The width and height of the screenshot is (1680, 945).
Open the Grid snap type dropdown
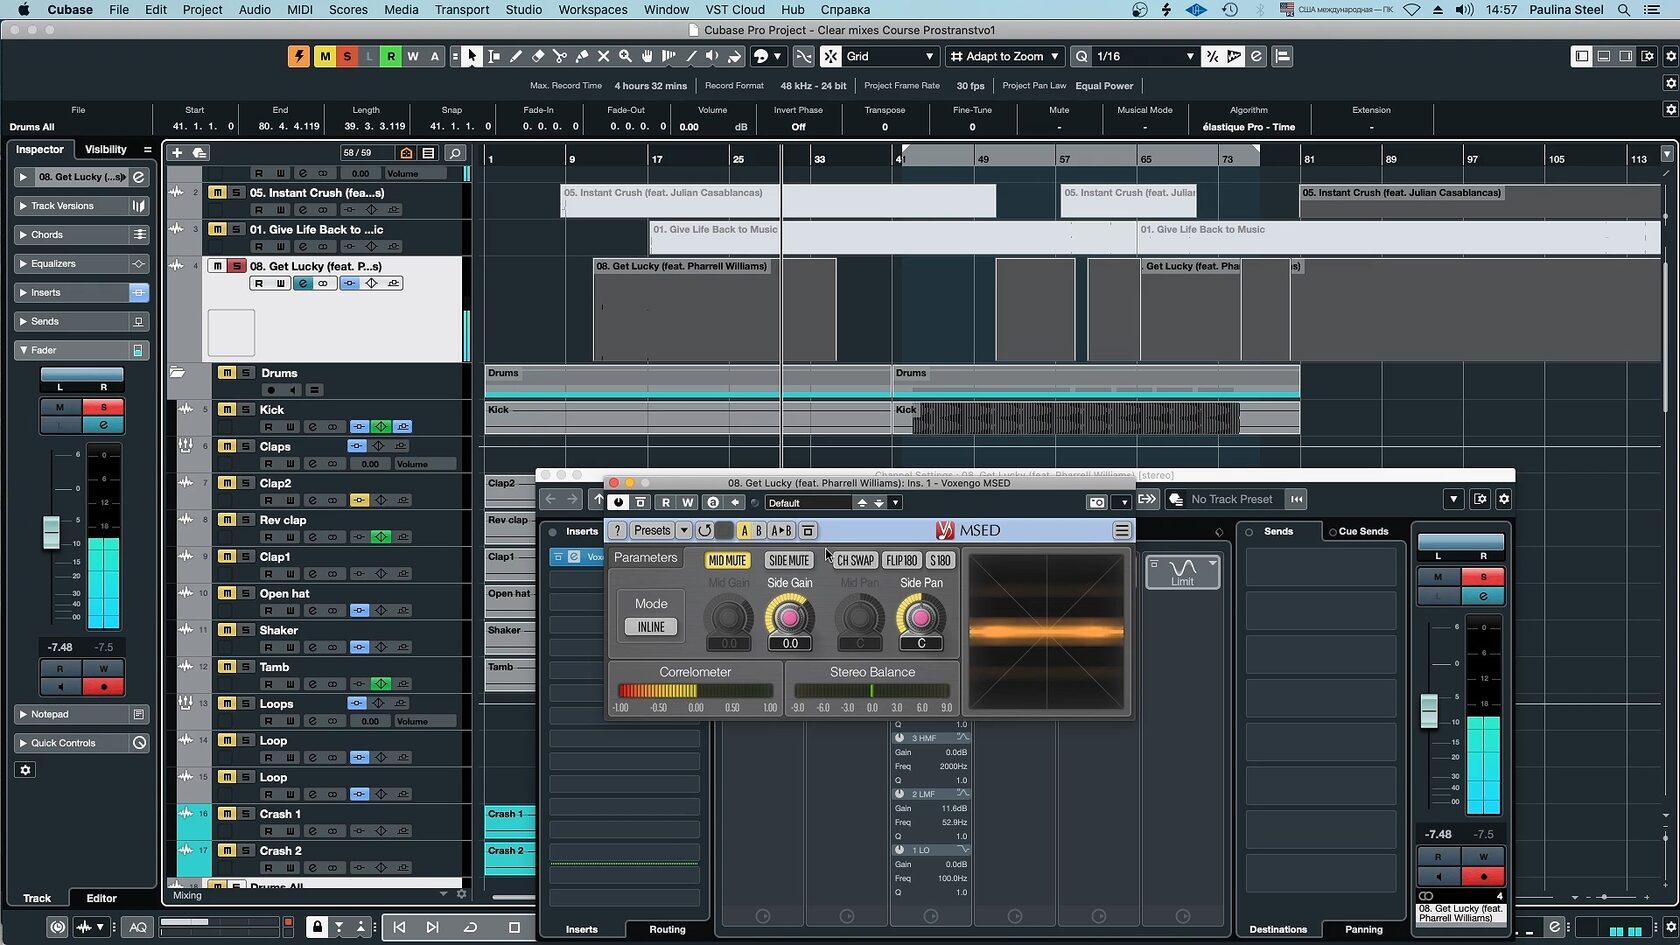pos(889,57)
